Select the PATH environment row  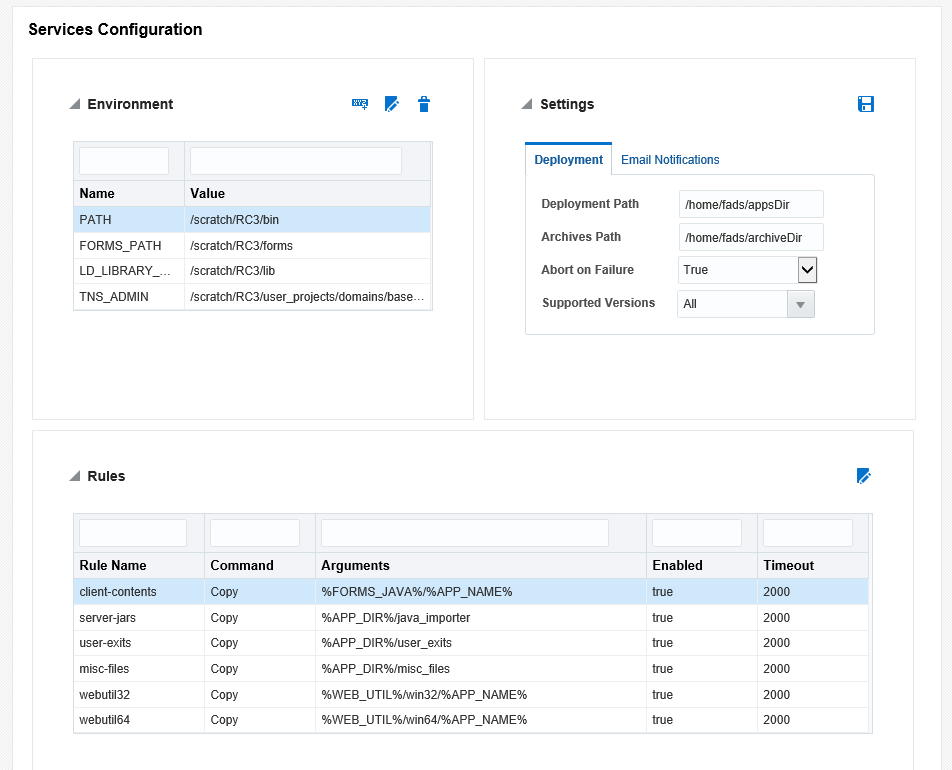pos(252,219)
